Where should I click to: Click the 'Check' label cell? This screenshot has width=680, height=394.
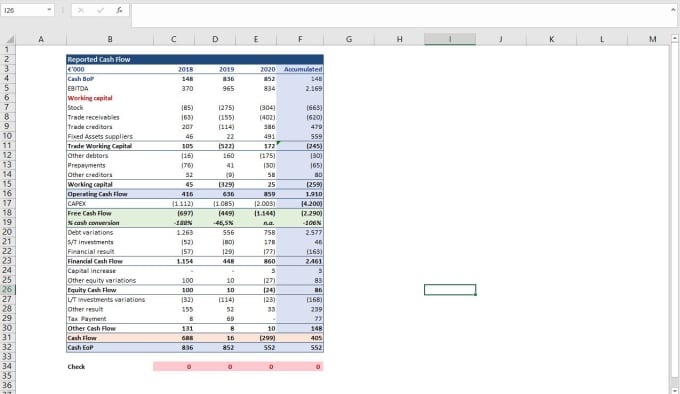pyautogui.click(x=110, y=366)
